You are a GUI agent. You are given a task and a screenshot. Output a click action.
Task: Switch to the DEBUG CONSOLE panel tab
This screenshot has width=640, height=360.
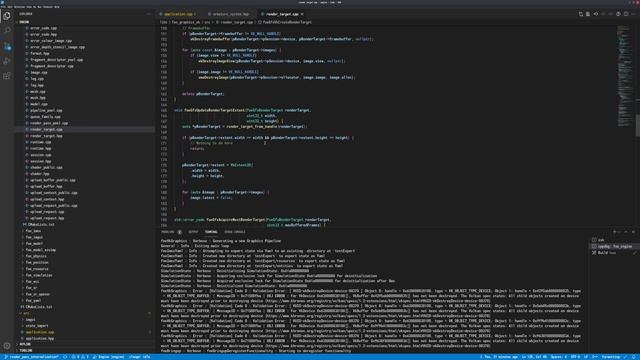tap(235, 232)
